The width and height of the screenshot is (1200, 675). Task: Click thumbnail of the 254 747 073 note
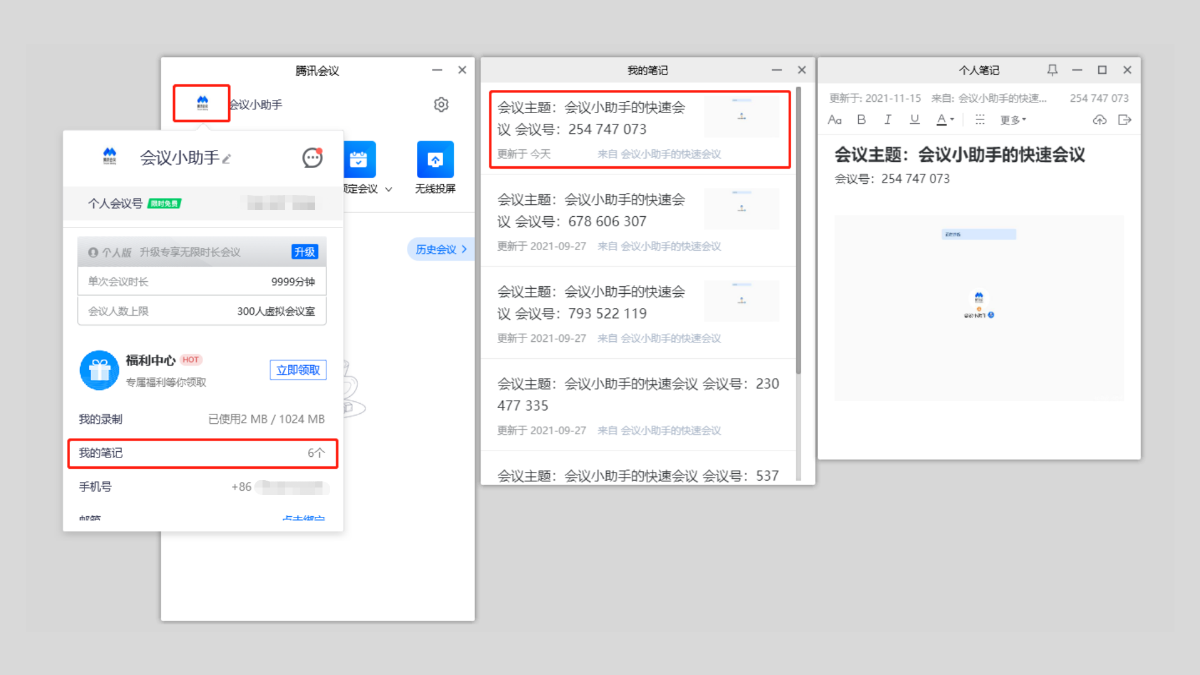point(741,117)
